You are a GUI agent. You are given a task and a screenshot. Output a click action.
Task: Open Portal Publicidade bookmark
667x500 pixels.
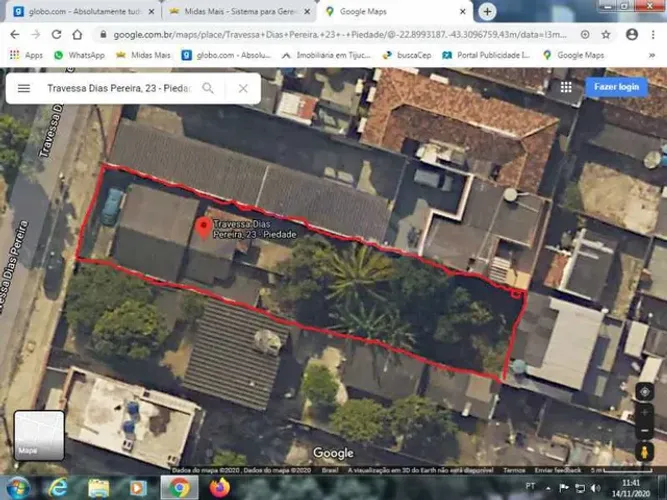(x=486, y=55)
